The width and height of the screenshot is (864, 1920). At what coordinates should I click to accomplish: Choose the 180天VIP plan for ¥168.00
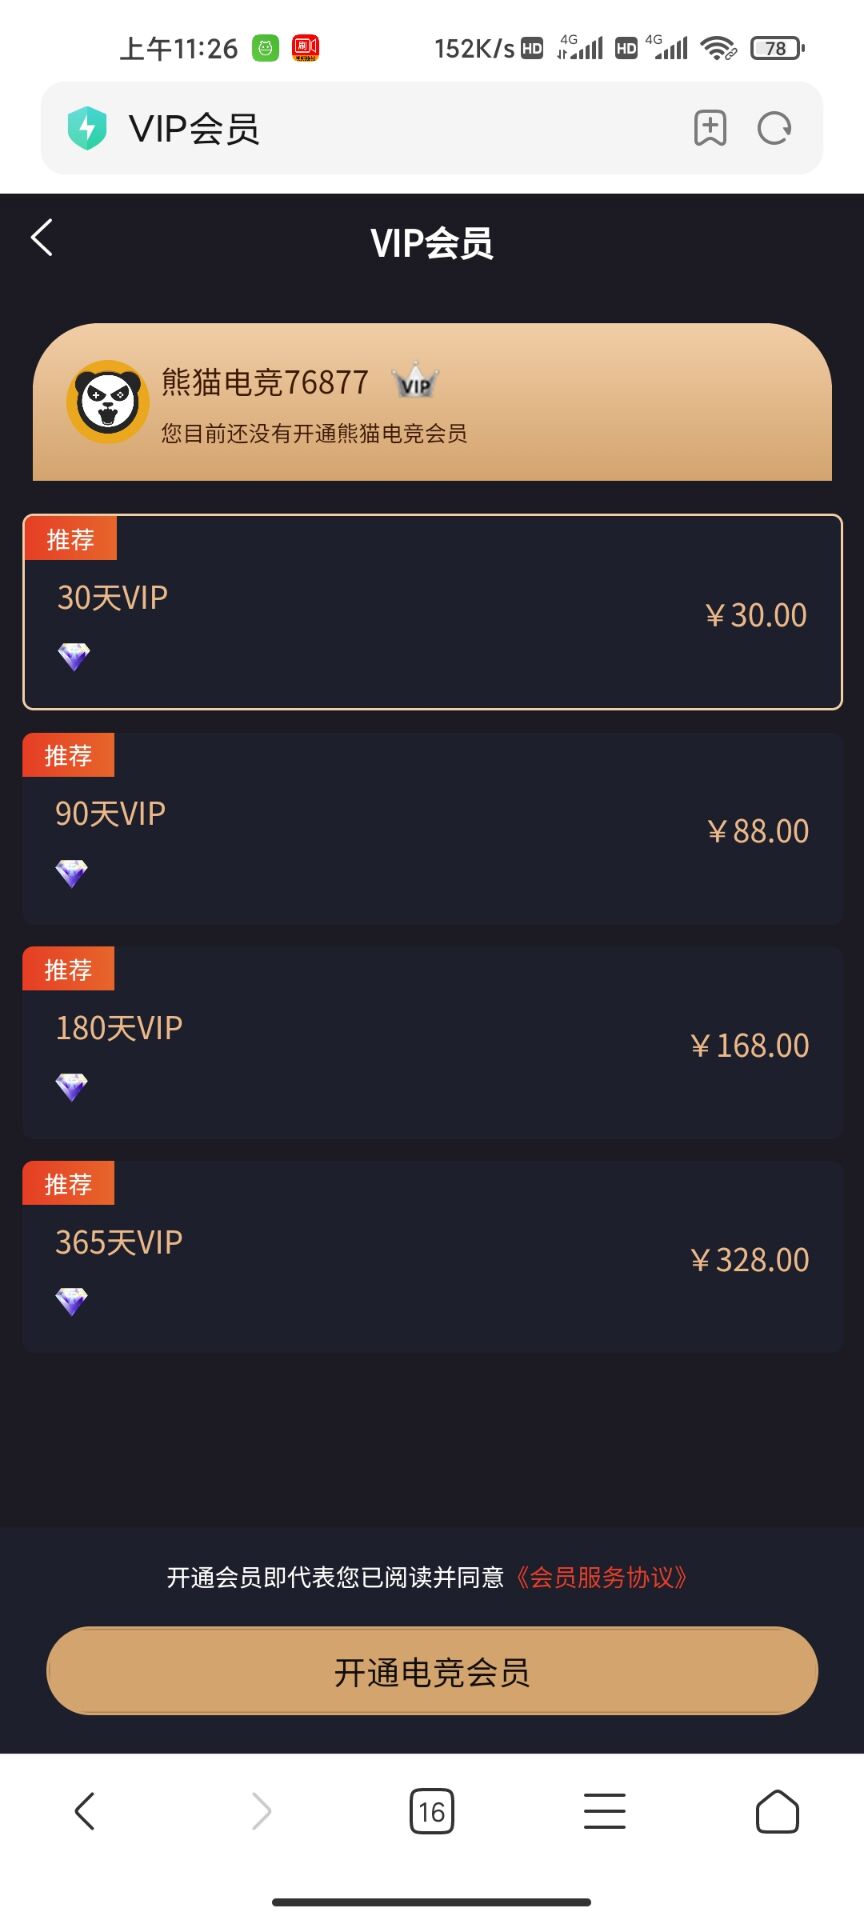point(432,1043)
